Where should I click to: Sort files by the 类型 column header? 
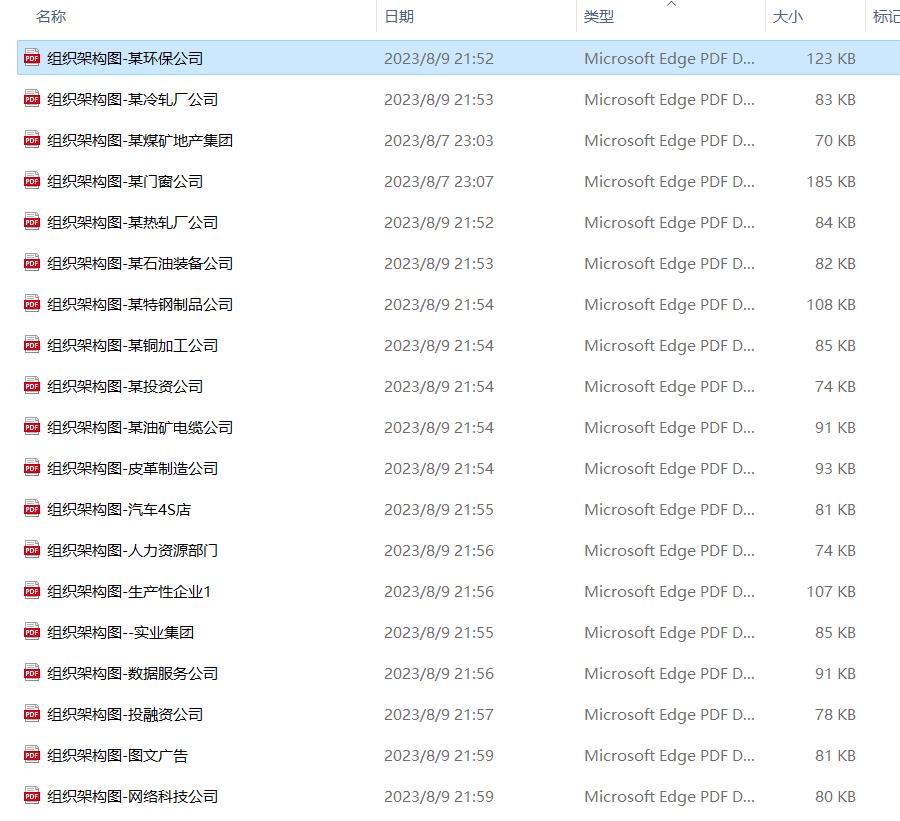coord(599,17)
